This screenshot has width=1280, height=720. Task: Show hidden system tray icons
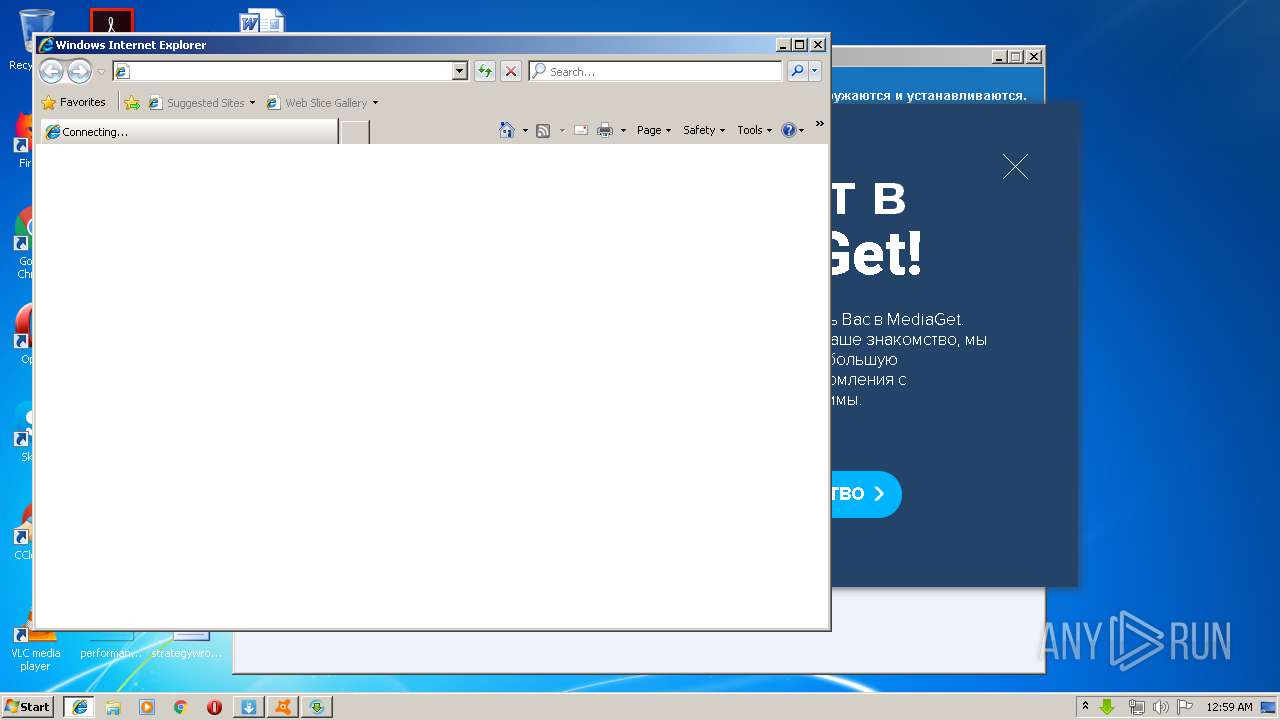click(1086, 706)
